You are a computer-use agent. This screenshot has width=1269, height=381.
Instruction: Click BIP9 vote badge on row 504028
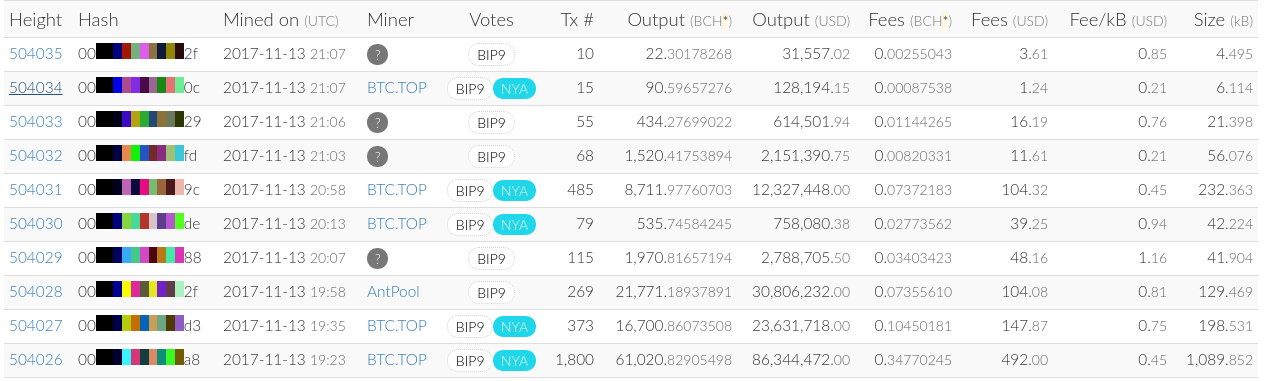(491, 292)
